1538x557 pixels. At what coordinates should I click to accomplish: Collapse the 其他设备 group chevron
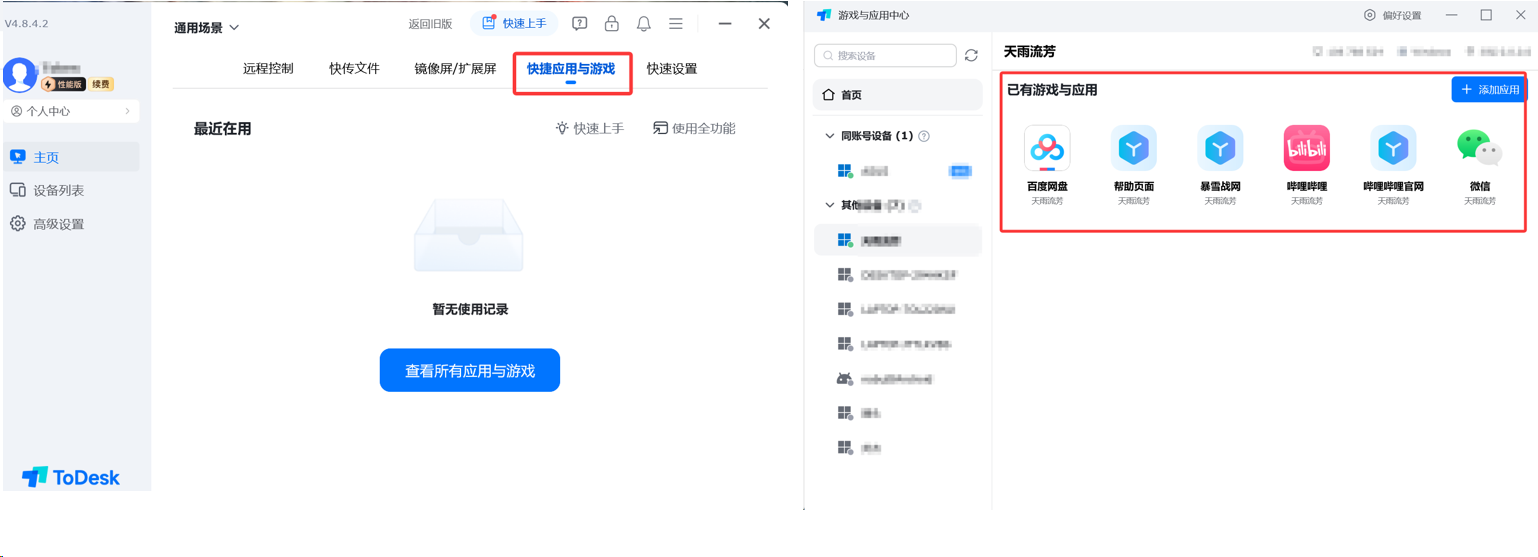(x=829, y=205)
